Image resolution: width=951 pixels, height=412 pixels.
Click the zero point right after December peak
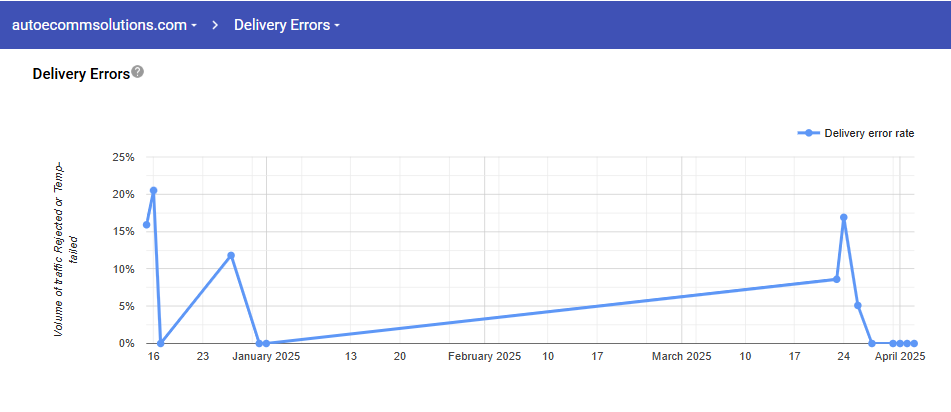pyautogui.click(x=160, y=343)
